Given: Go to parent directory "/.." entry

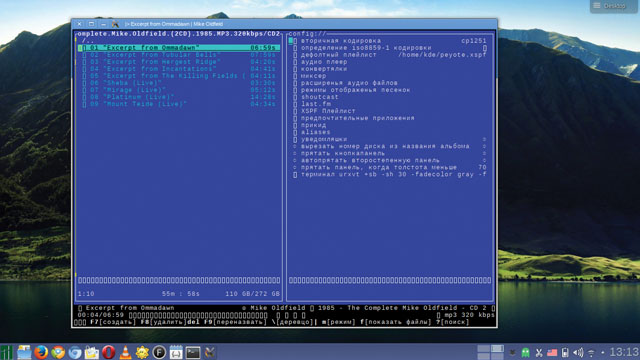Looking at the screenshot, I should 88,41.
